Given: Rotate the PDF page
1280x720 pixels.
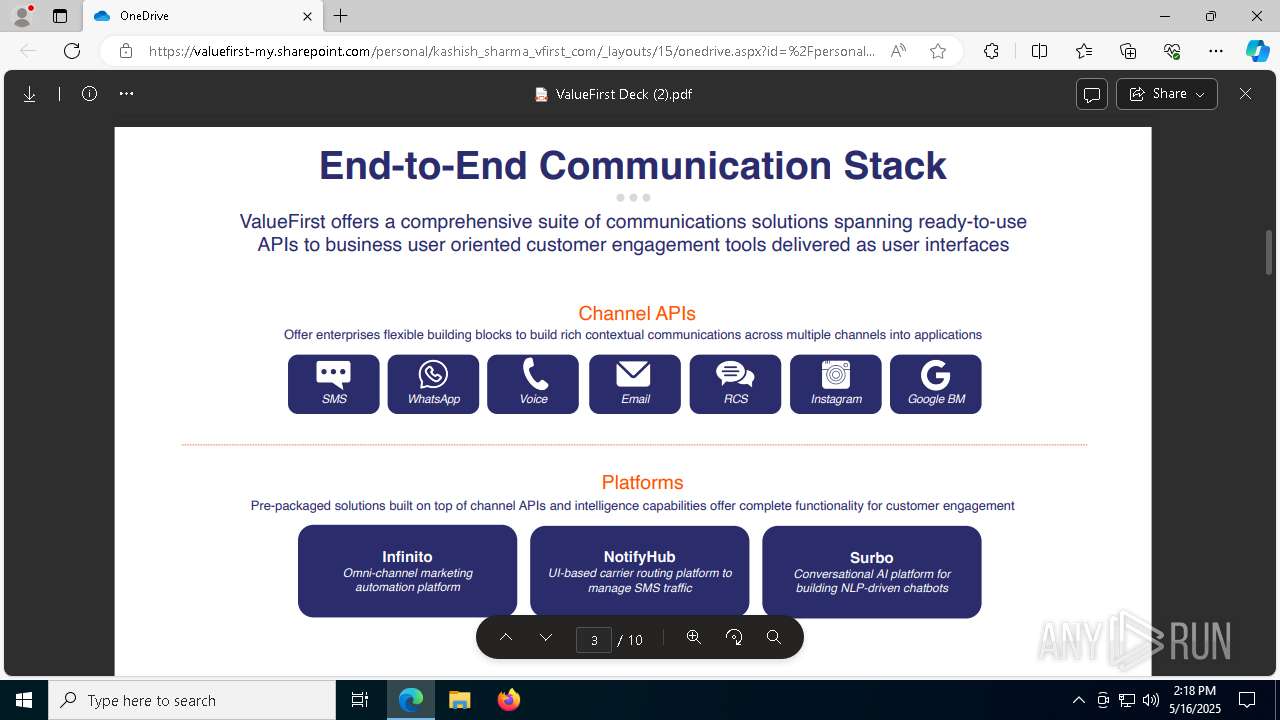Looking at the screenshot, I should tap(734, 638).
